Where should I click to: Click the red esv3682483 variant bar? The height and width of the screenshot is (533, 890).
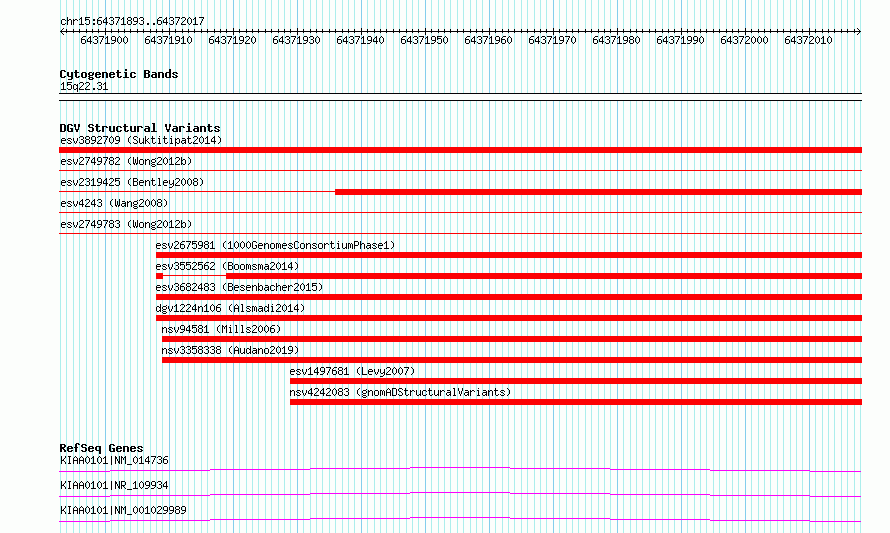(x=509, y=297)
